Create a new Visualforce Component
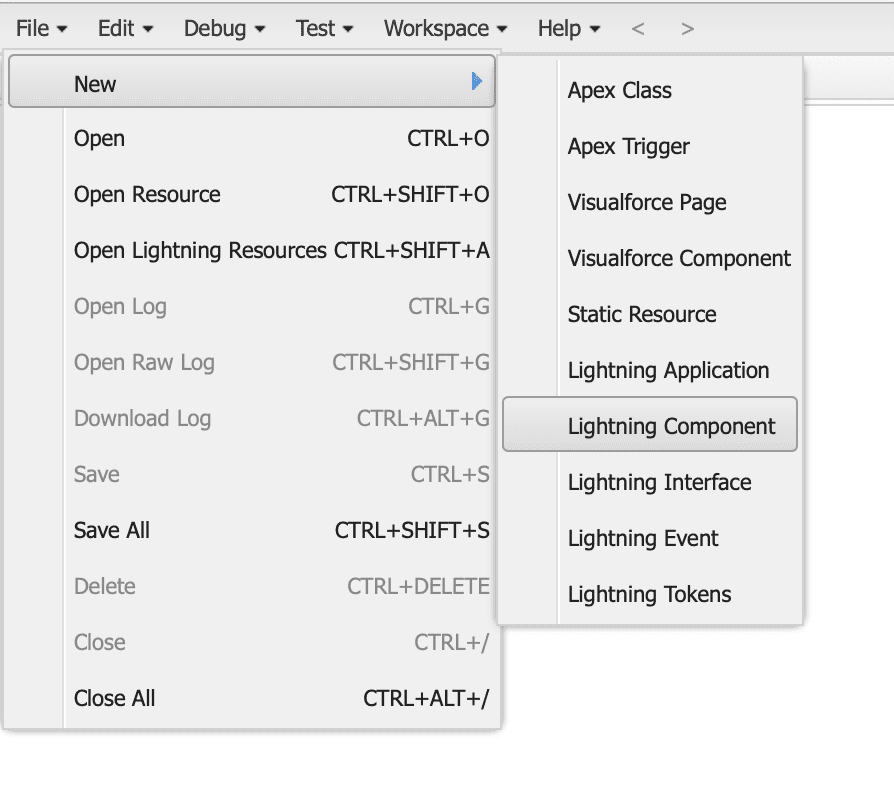This screenshot has width=894, height=808. point(650,258)
